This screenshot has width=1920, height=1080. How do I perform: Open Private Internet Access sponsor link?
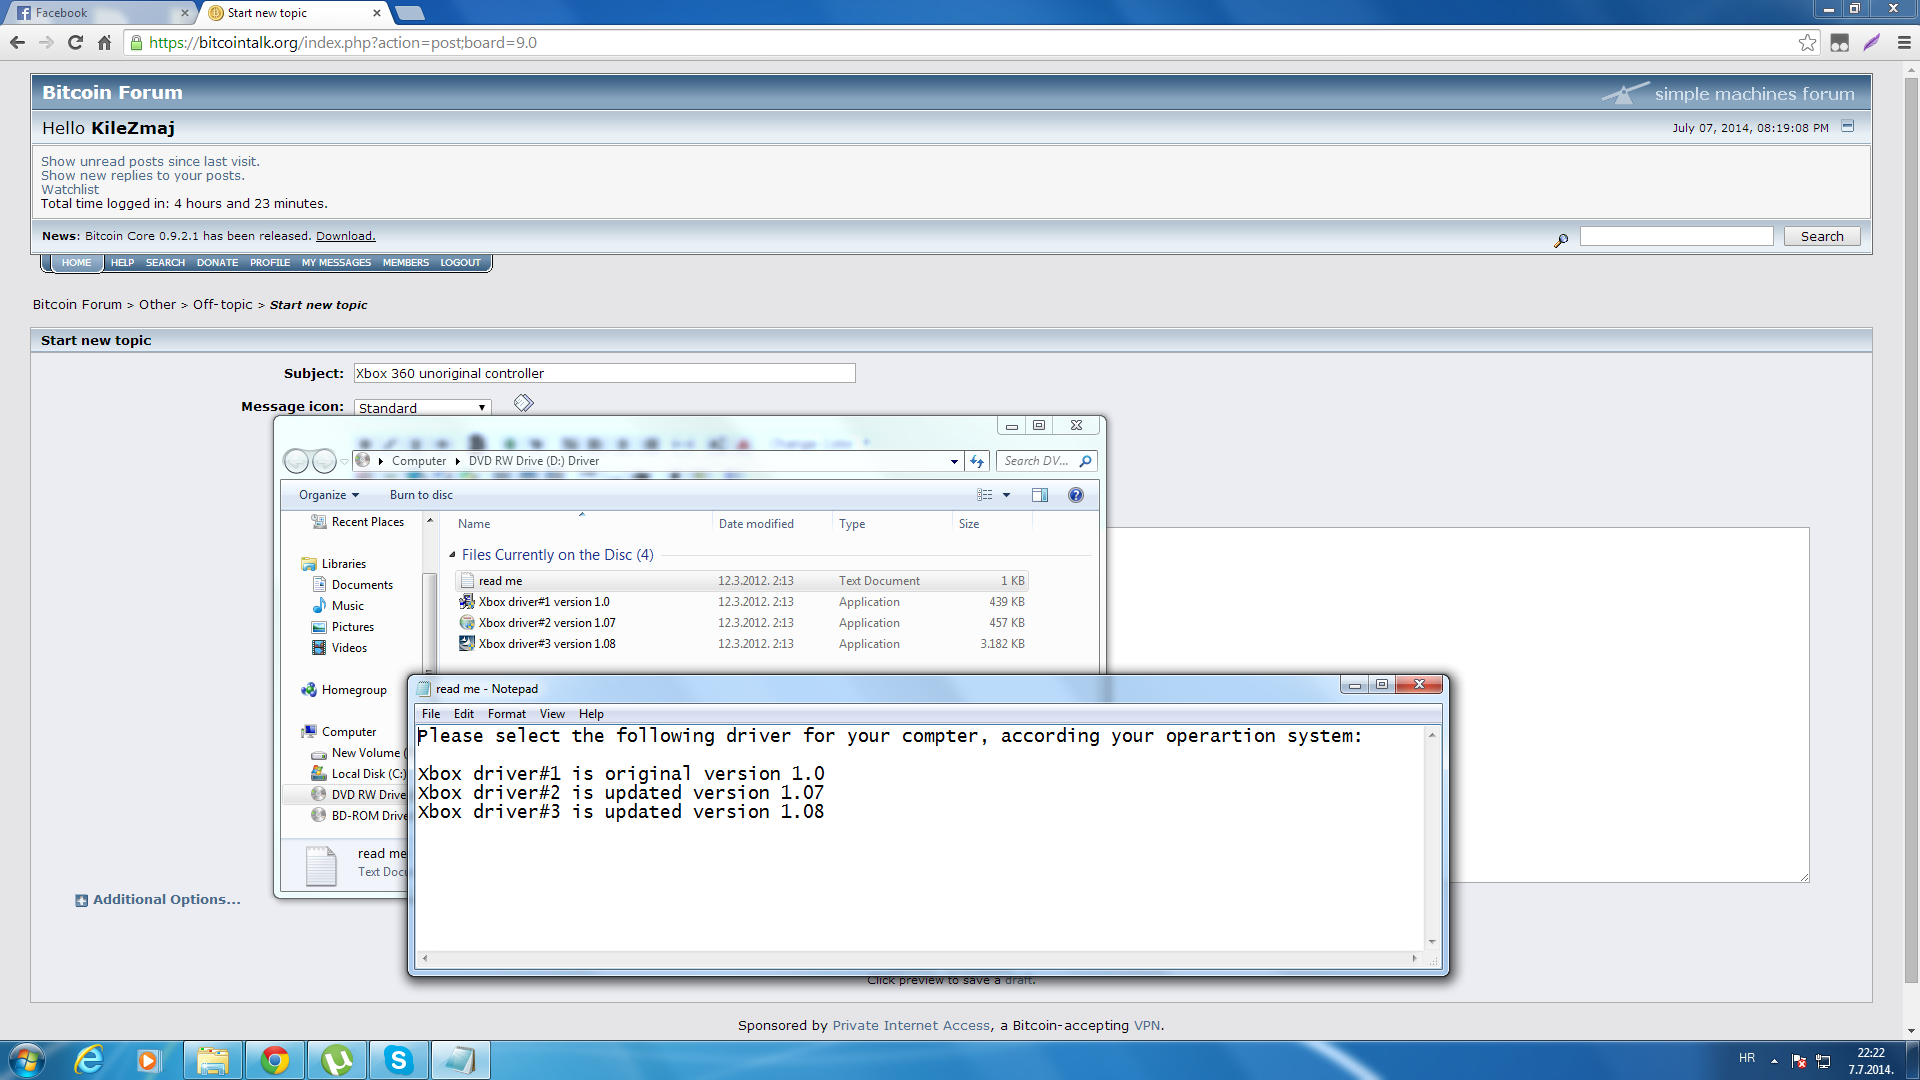(x=911, y=1025)
